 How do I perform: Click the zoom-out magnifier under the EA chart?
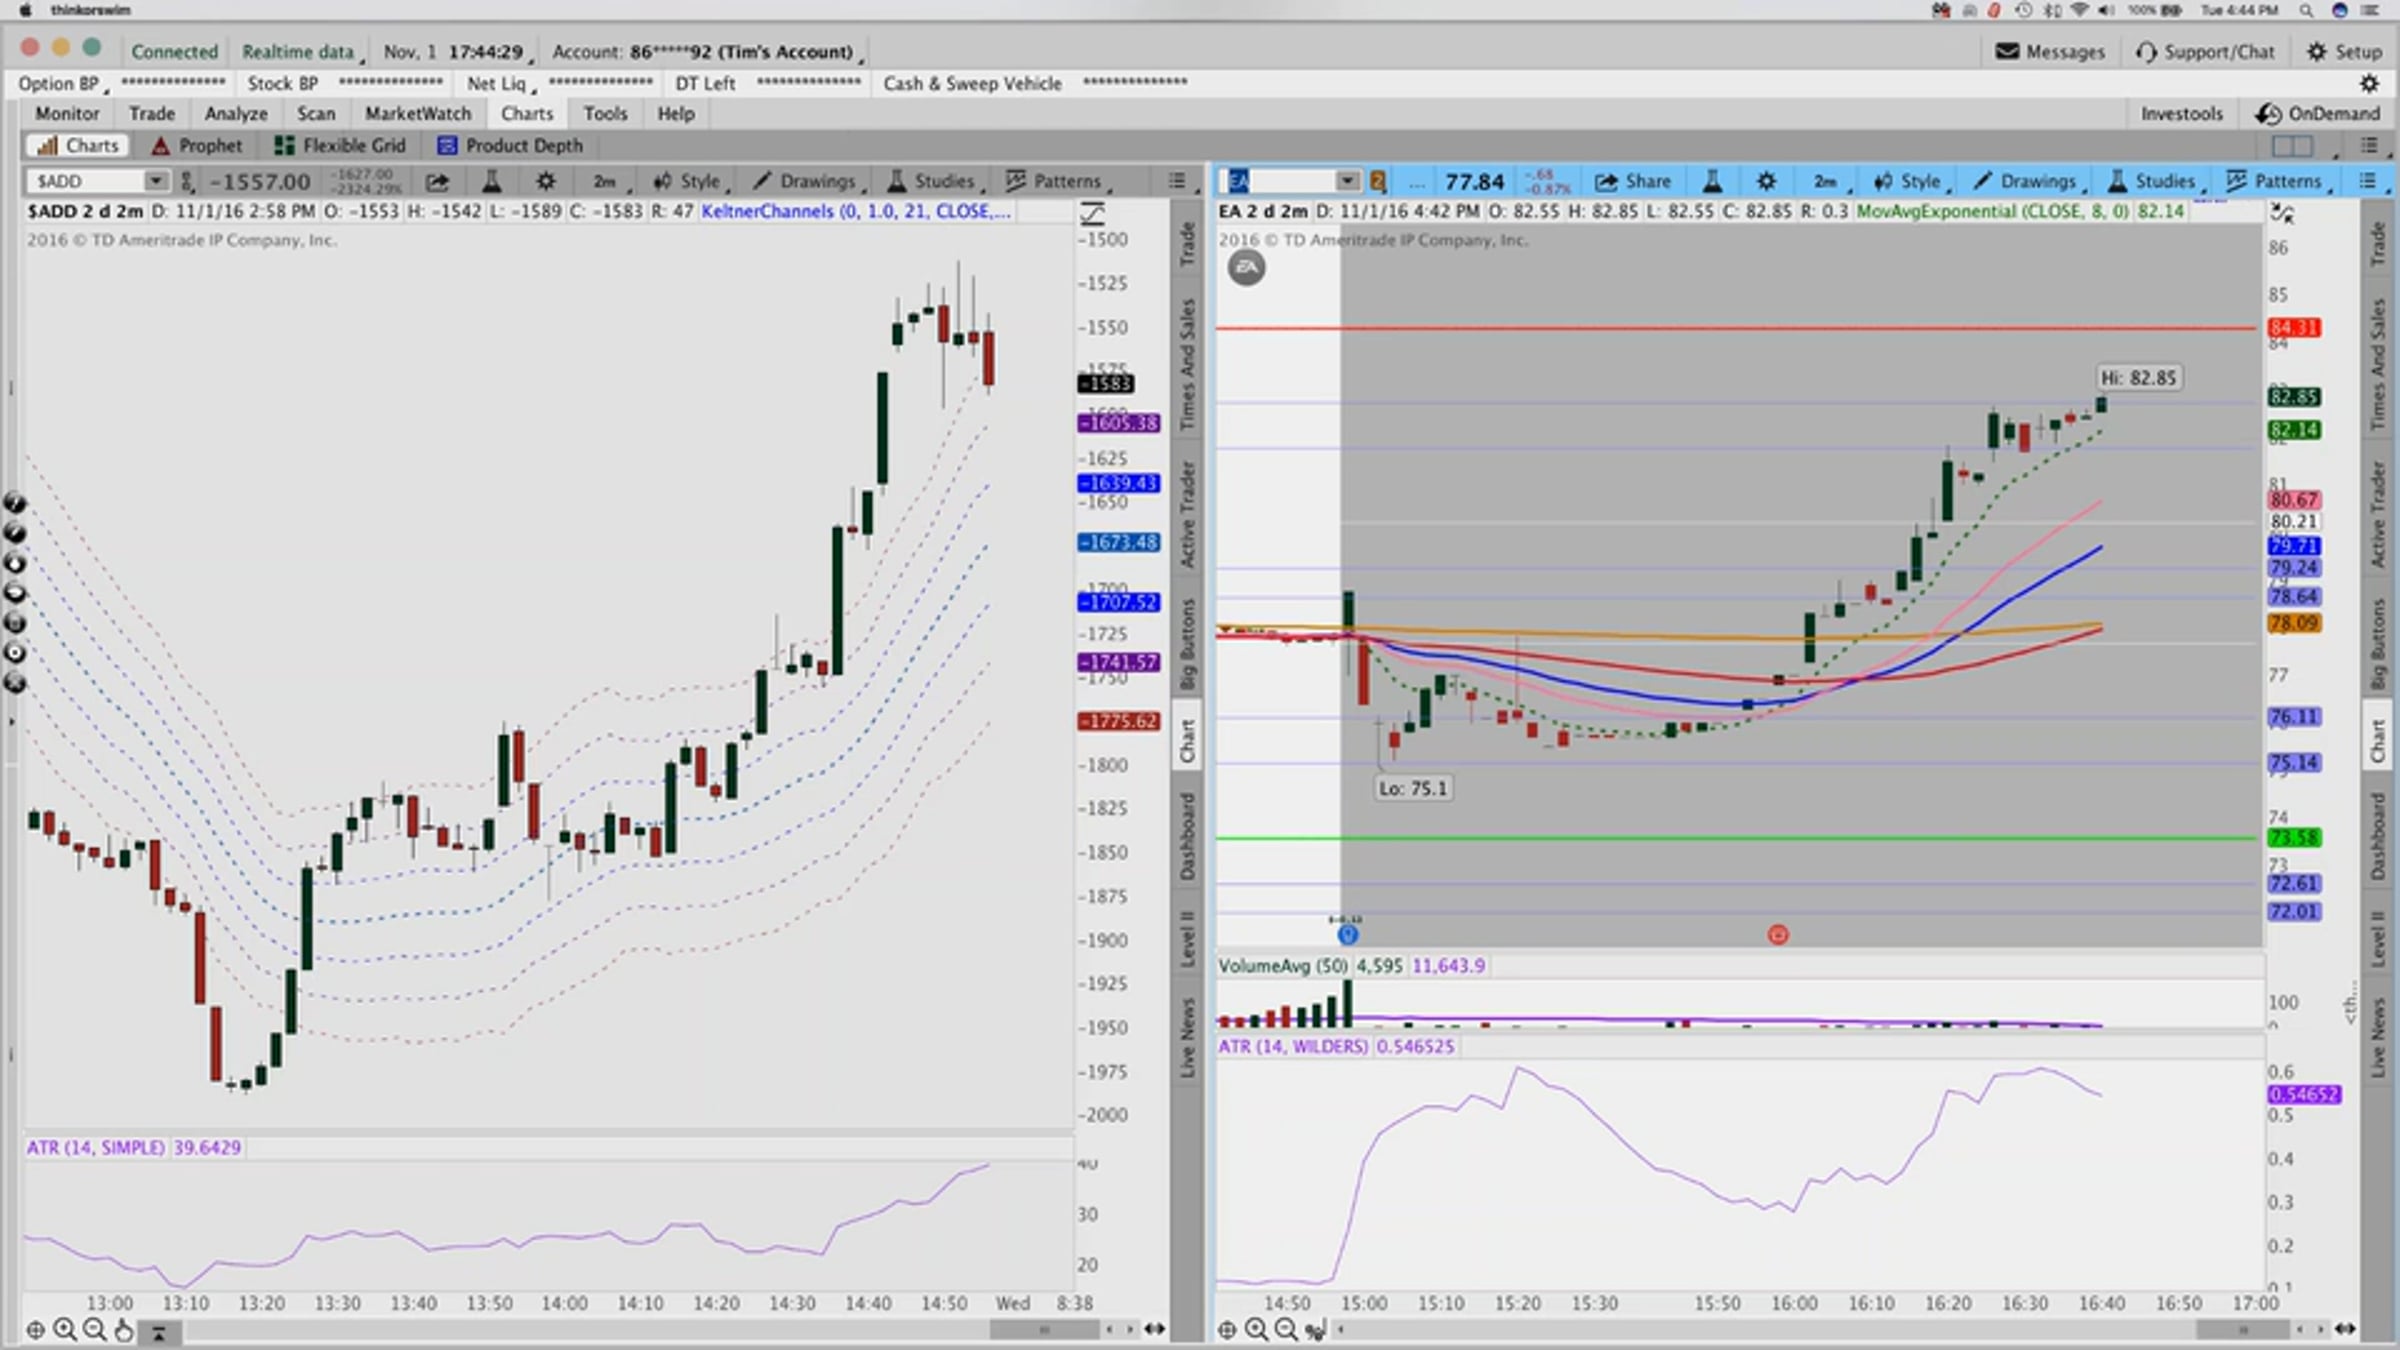click(x=1286, y=1329)
